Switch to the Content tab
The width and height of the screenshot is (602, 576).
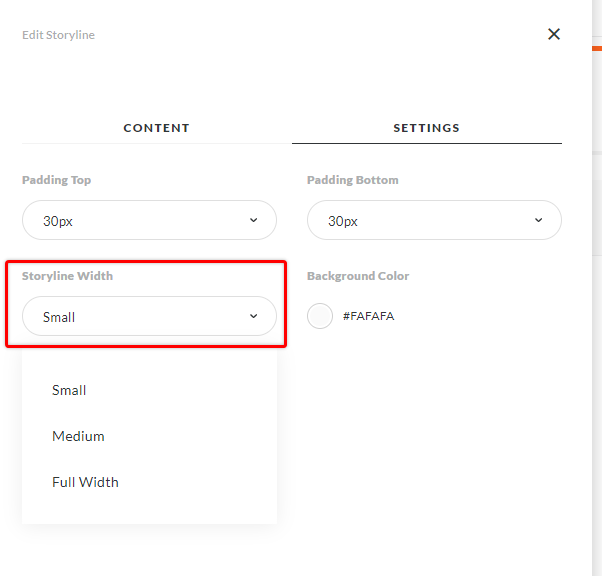156,128
